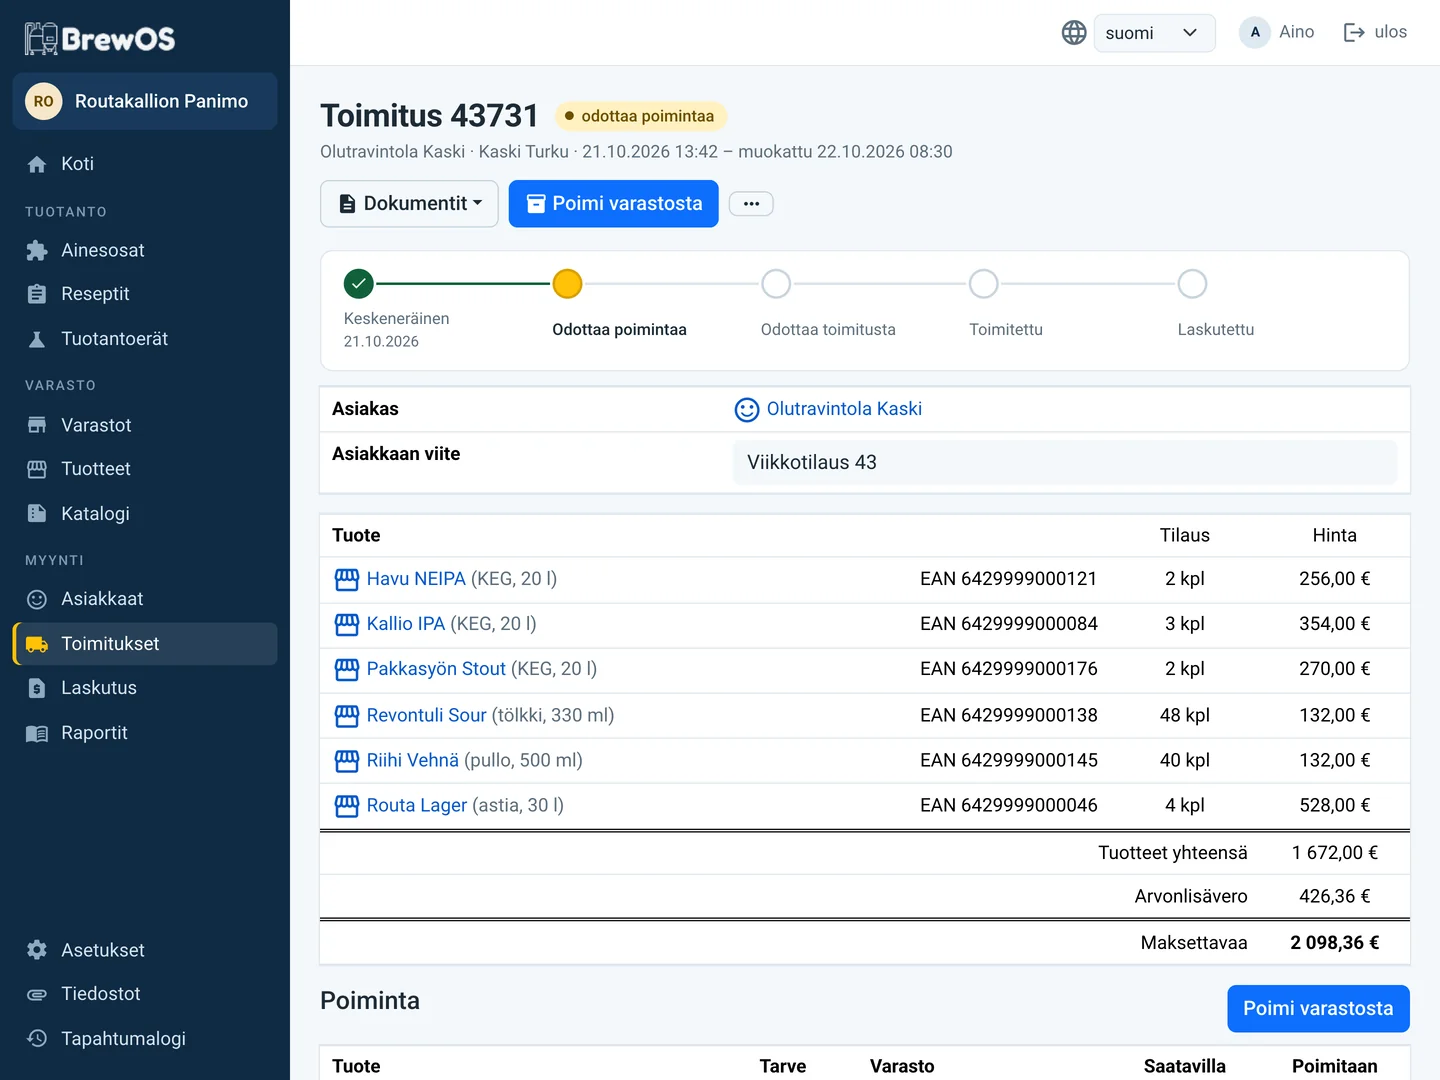Click the top Poimi varastosta button
1440x1080 pixels.
coord(614,204)
